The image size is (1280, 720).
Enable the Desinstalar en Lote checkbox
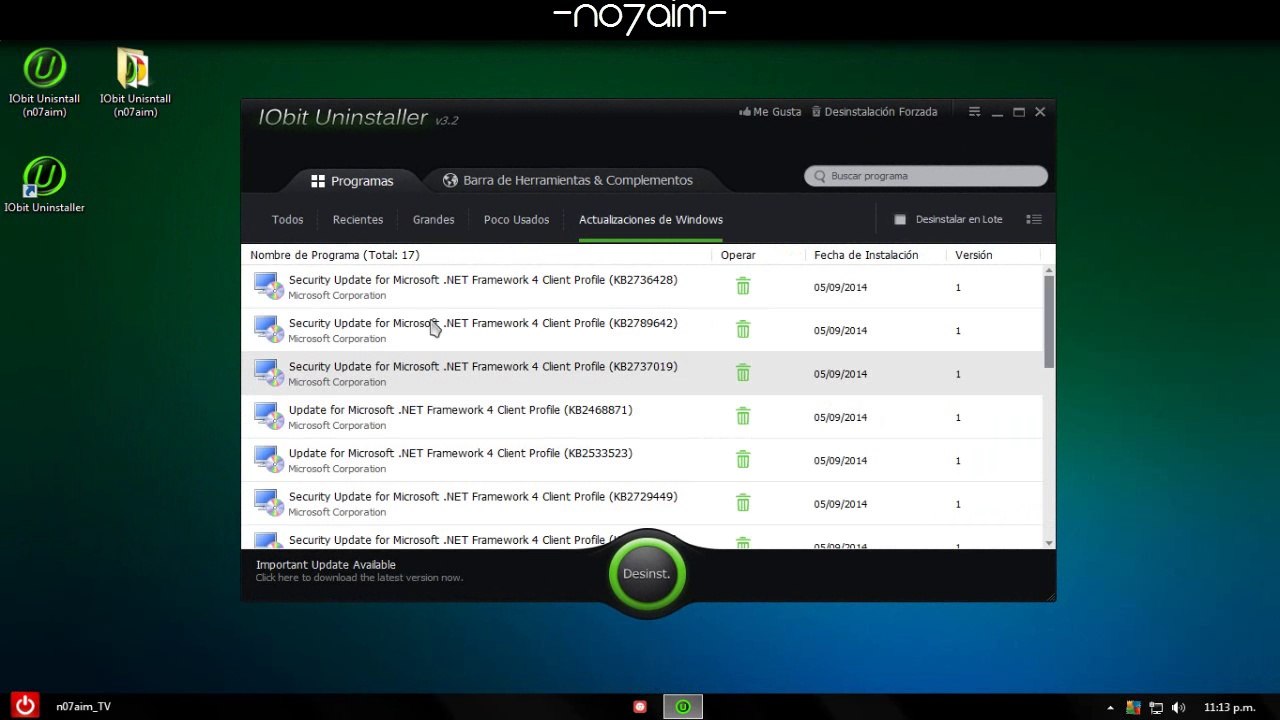tap(899, 220)
